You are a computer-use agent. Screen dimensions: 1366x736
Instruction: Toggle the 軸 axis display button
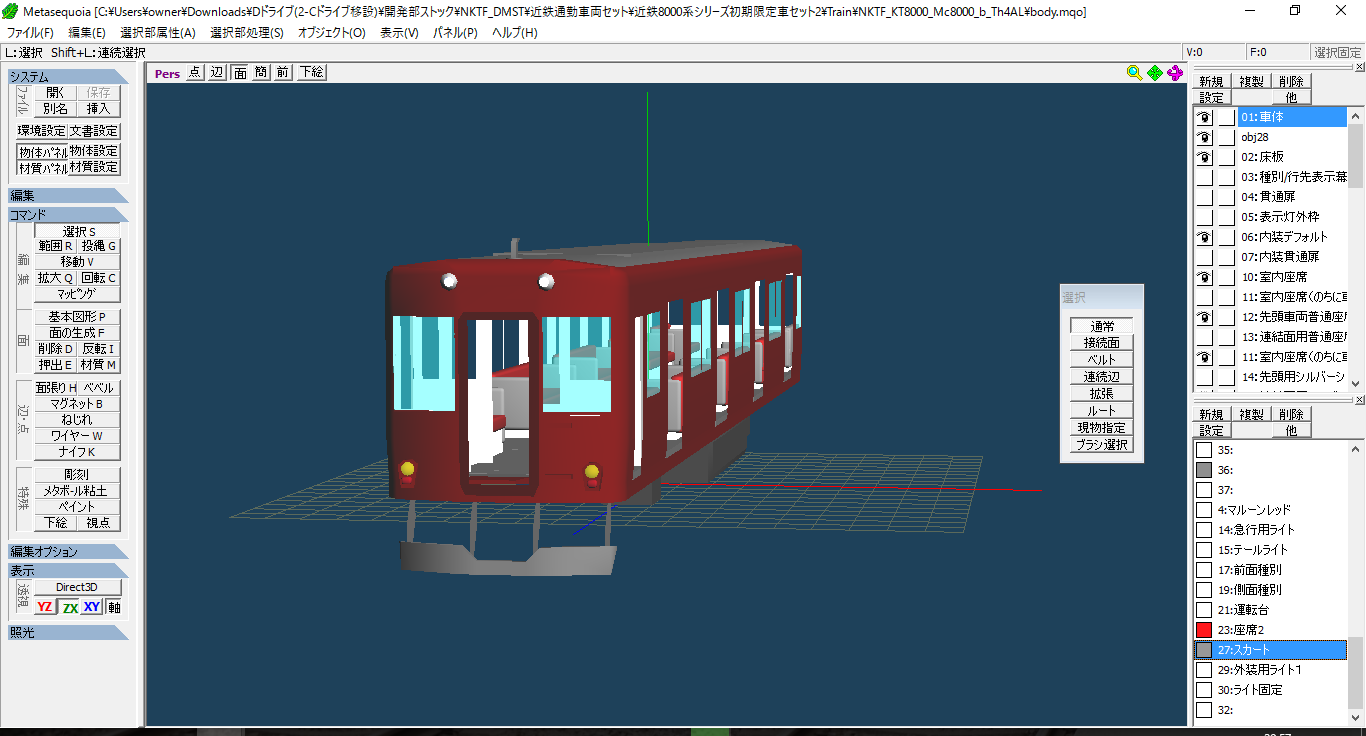coord(114,607)
